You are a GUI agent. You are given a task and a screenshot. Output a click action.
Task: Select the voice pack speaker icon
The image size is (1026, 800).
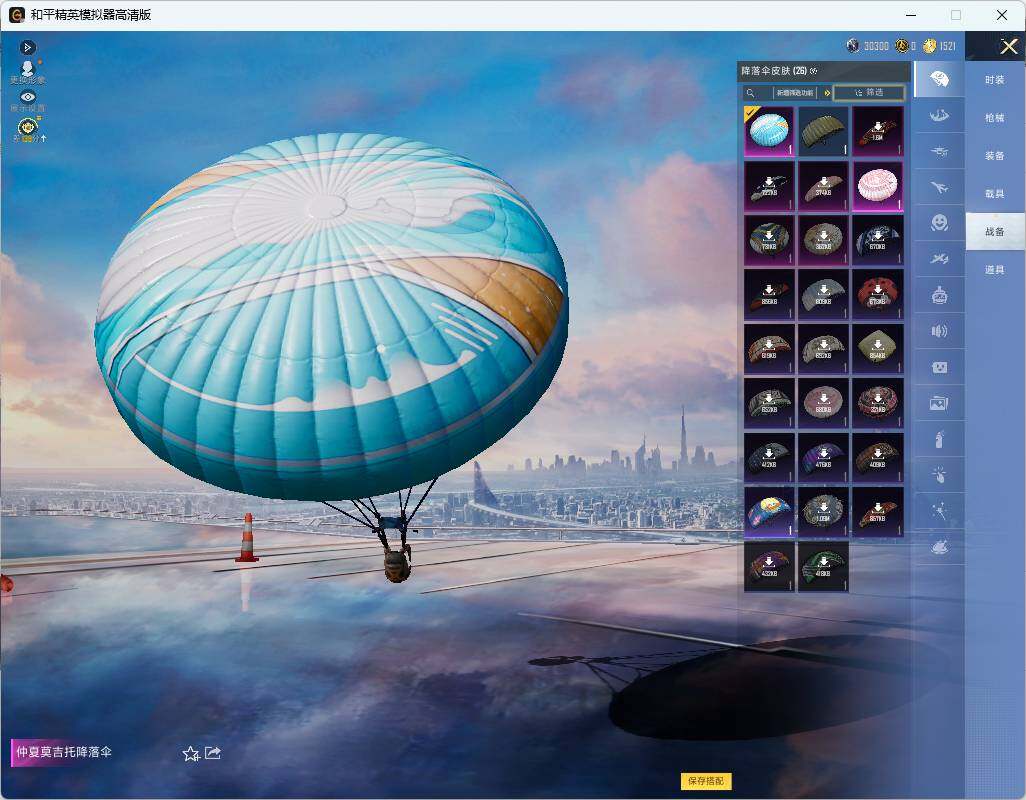[x=939, y=331]
